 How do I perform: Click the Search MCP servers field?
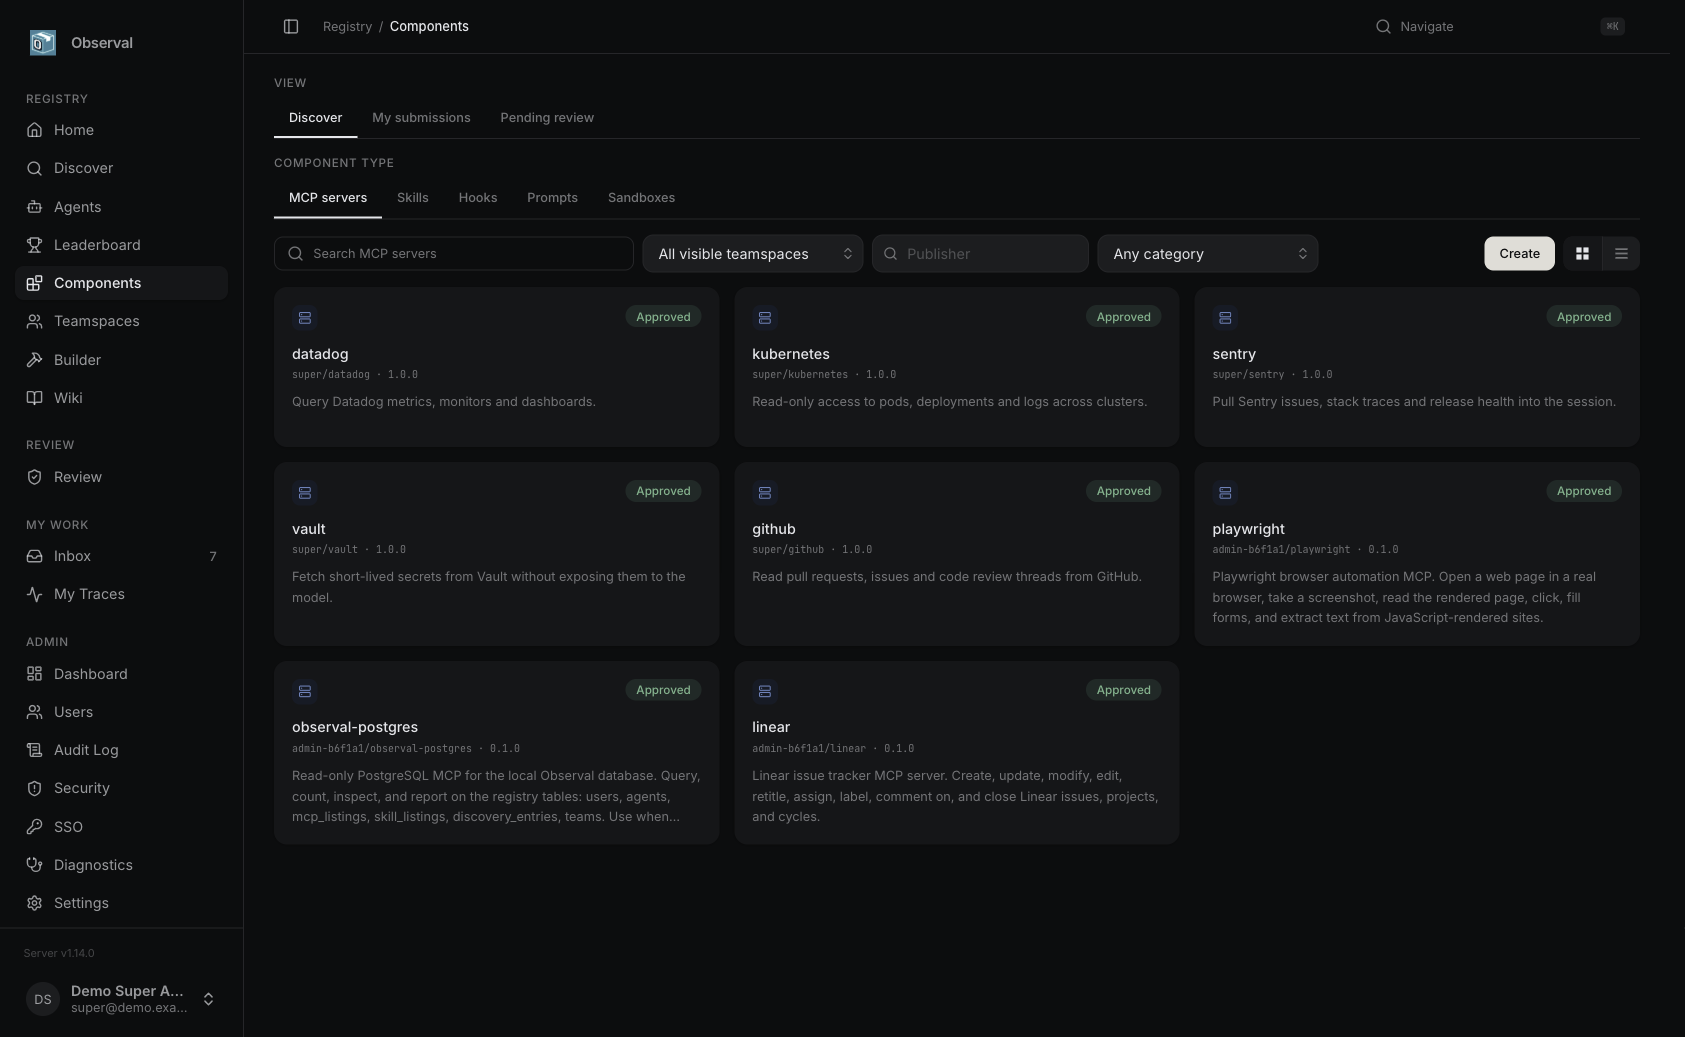coord(454,254)
